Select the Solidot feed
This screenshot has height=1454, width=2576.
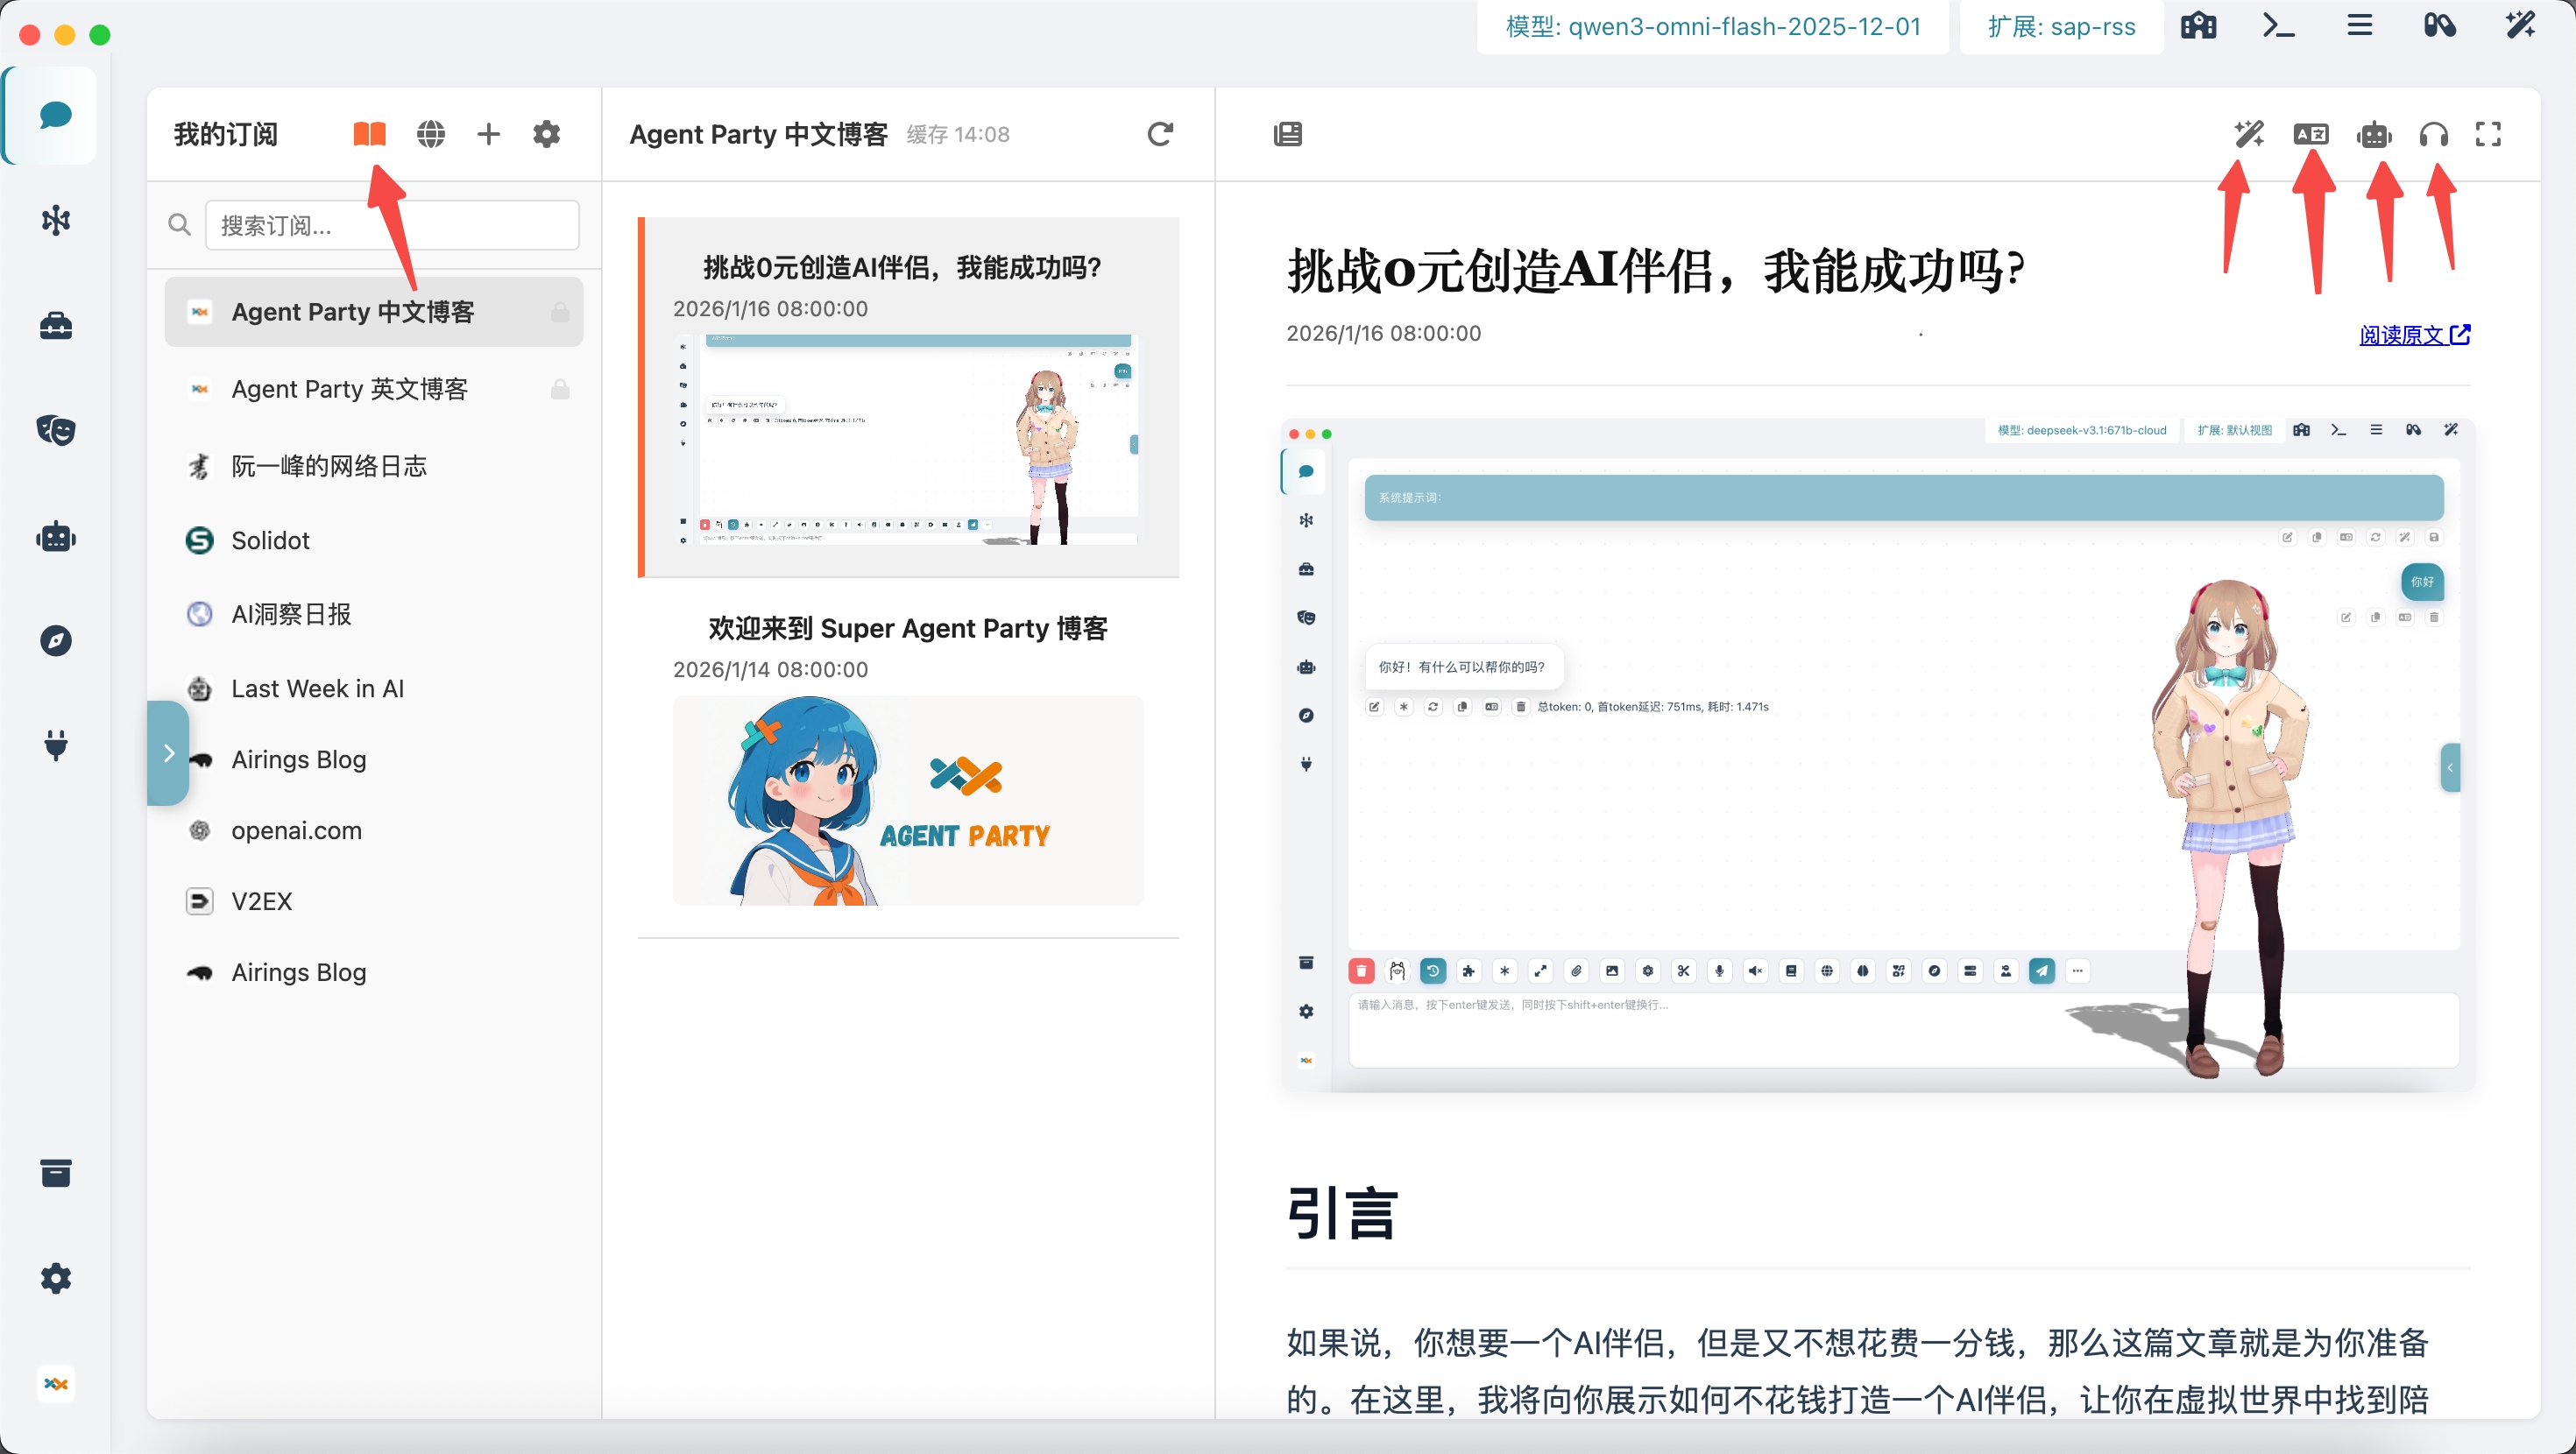point(374,540)
